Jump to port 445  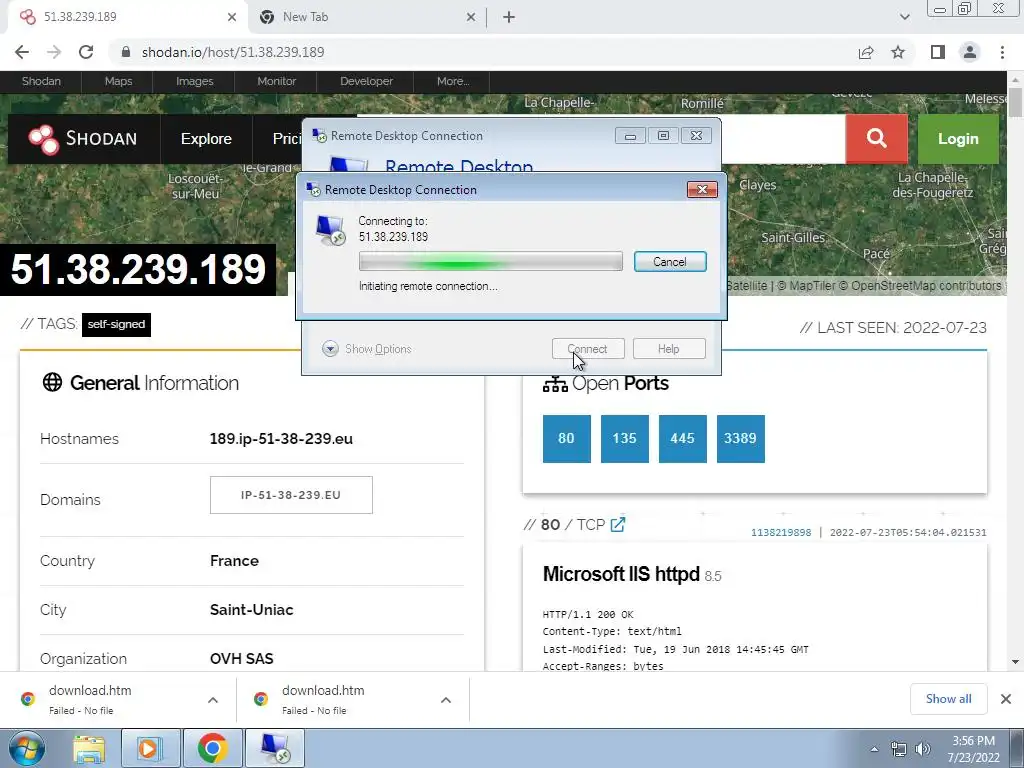point(682,439)
